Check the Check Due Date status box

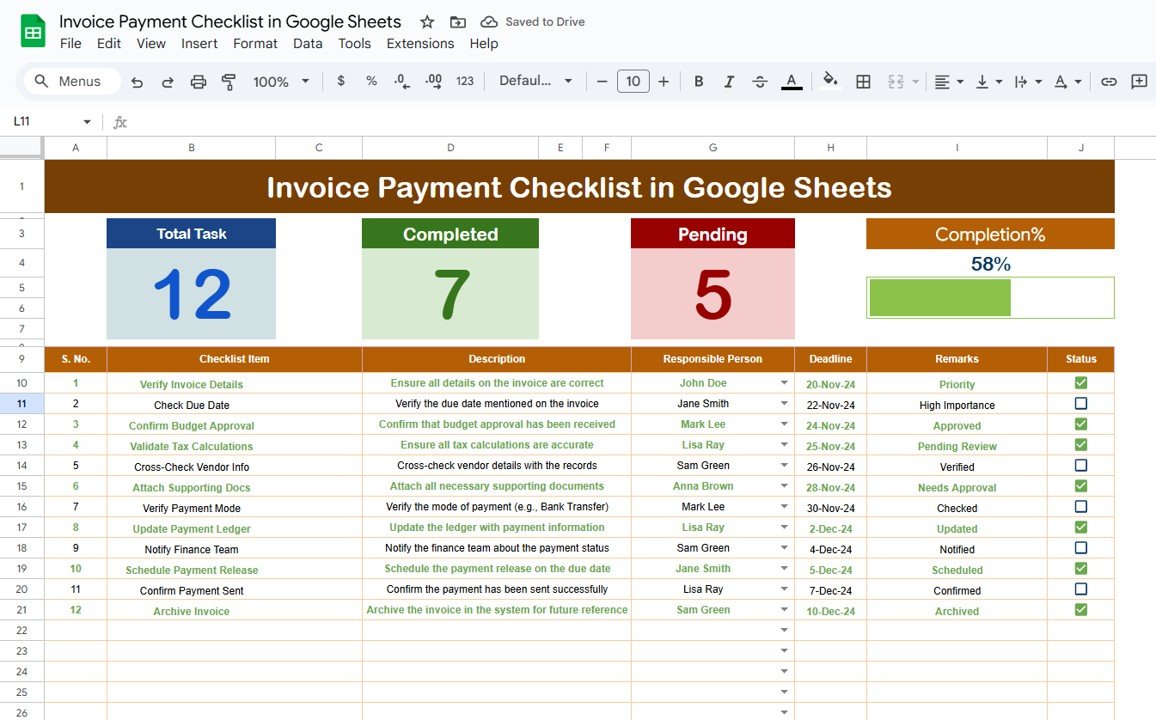point(1081,404)
